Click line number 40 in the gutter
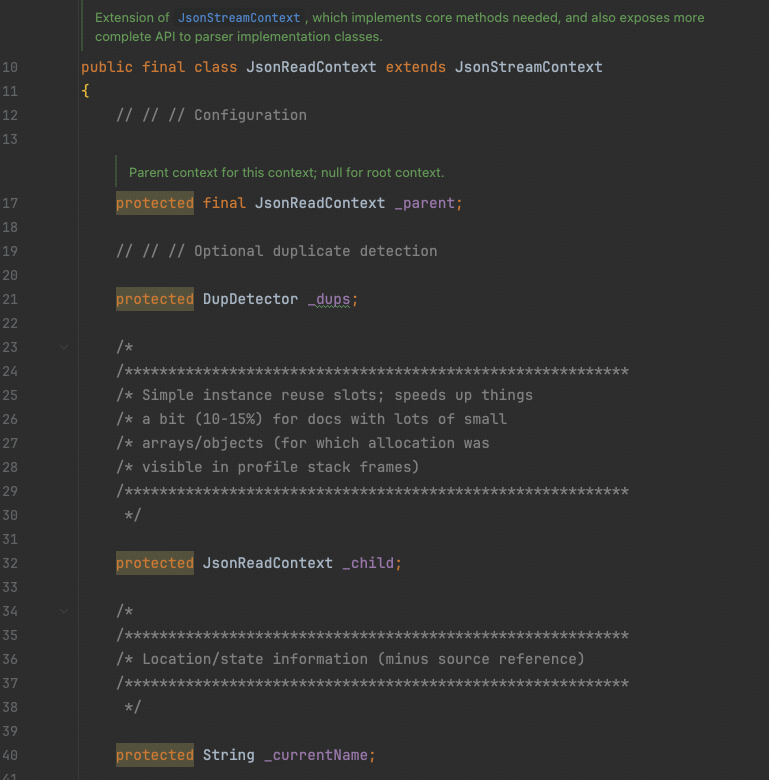Screen dimensions: 769x780 tap(10, 755)
